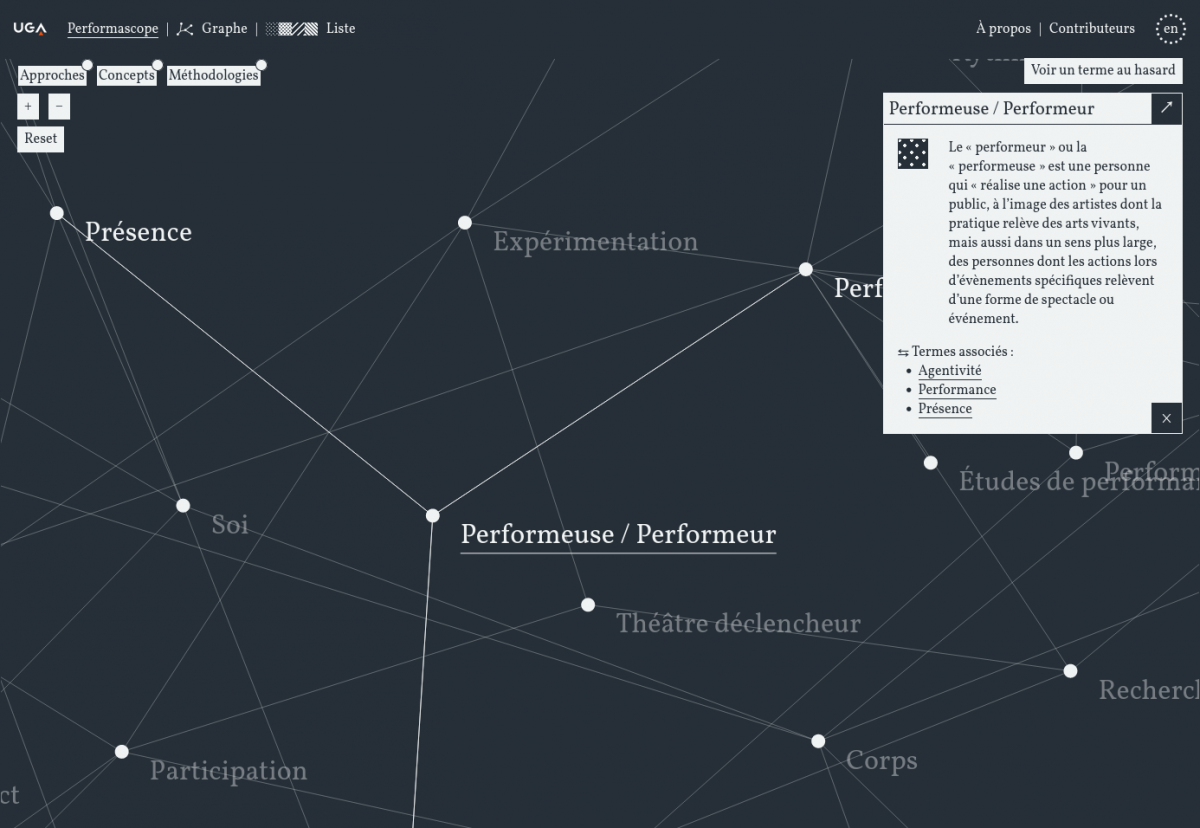Click the UGA logo

[x=29, y=29]
